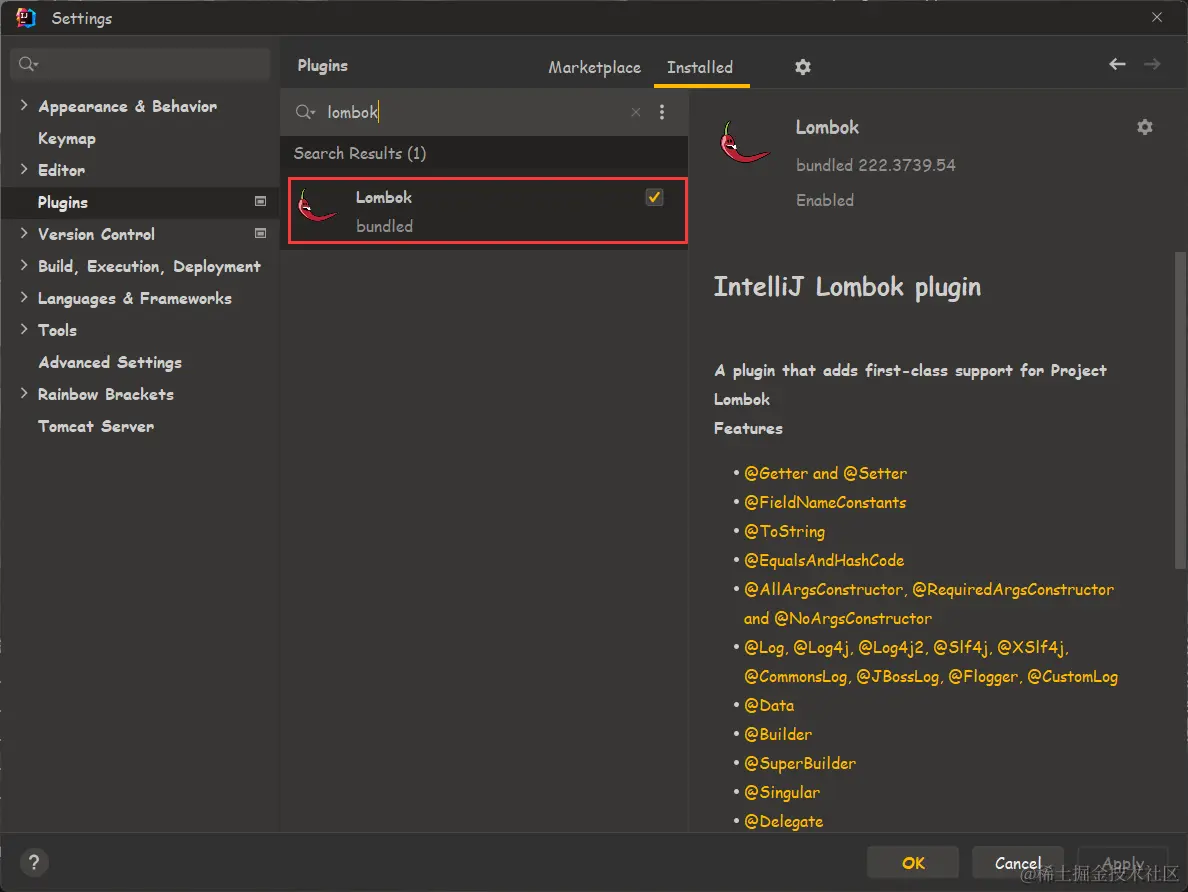Clear the lombok search text
This screenshot has width=1188, height=892.
636,112
